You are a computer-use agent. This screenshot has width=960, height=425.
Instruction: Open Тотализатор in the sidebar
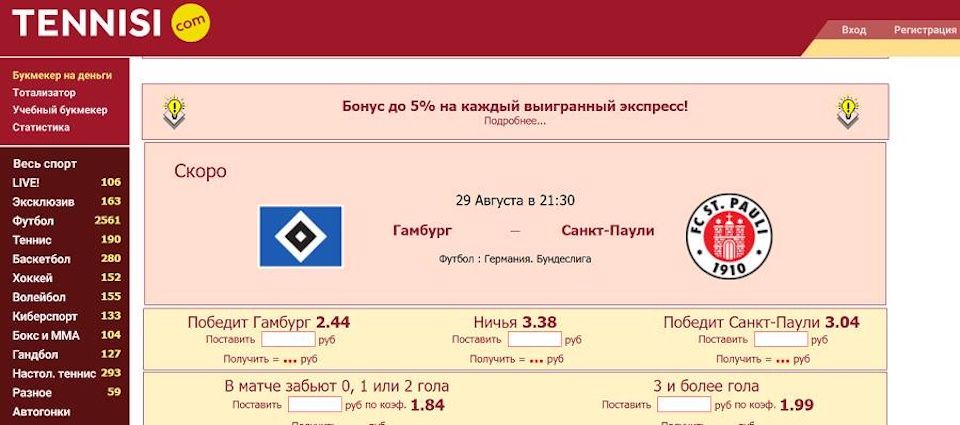point(44,93)
